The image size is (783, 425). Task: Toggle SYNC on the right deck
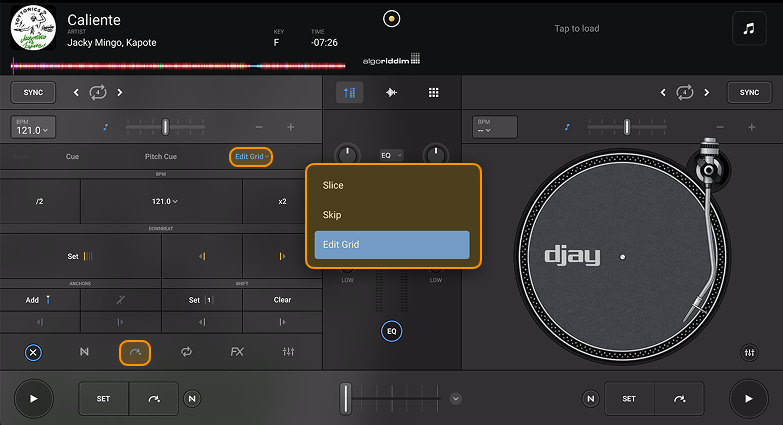tap(749, 92)
